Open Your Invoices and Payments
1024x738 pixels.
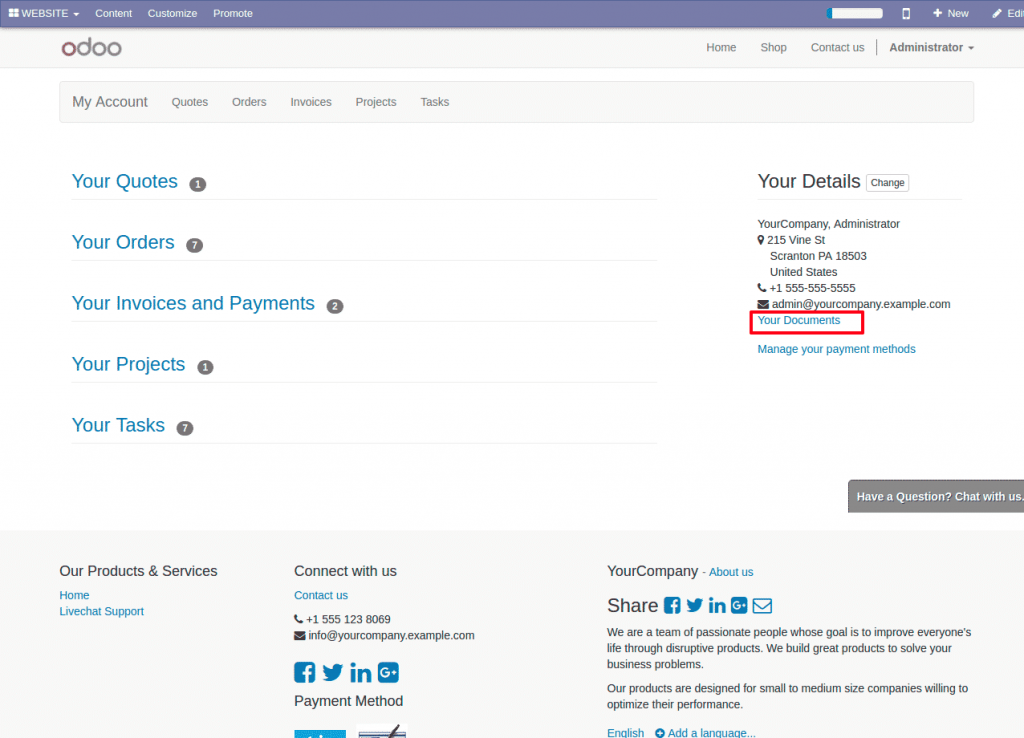pos(193,303)
